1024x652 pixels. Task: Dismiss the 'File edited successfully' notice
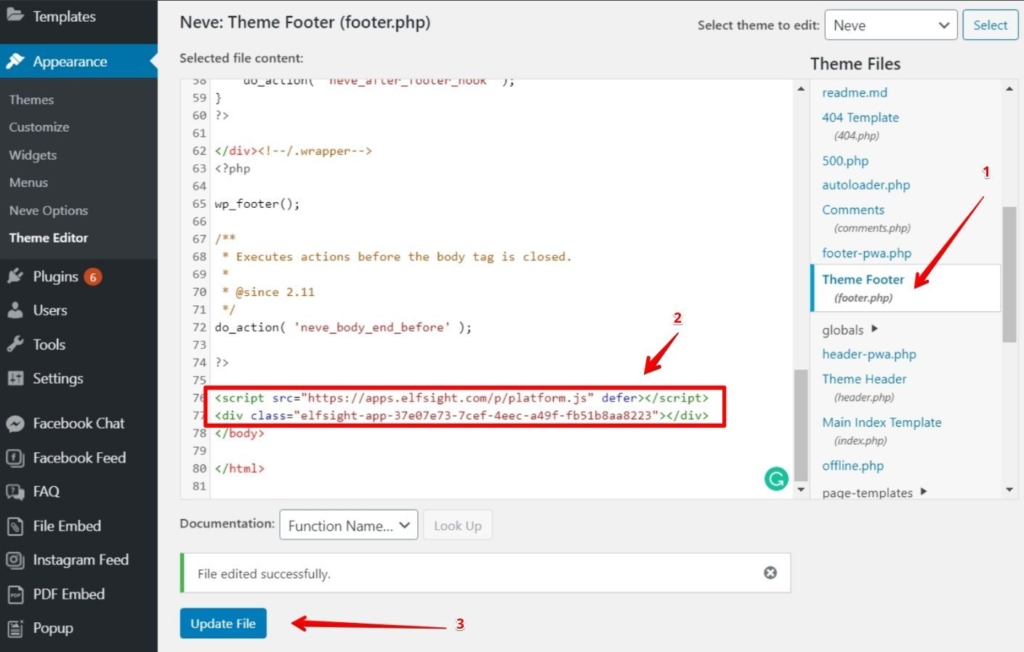(x=770, y=573)
